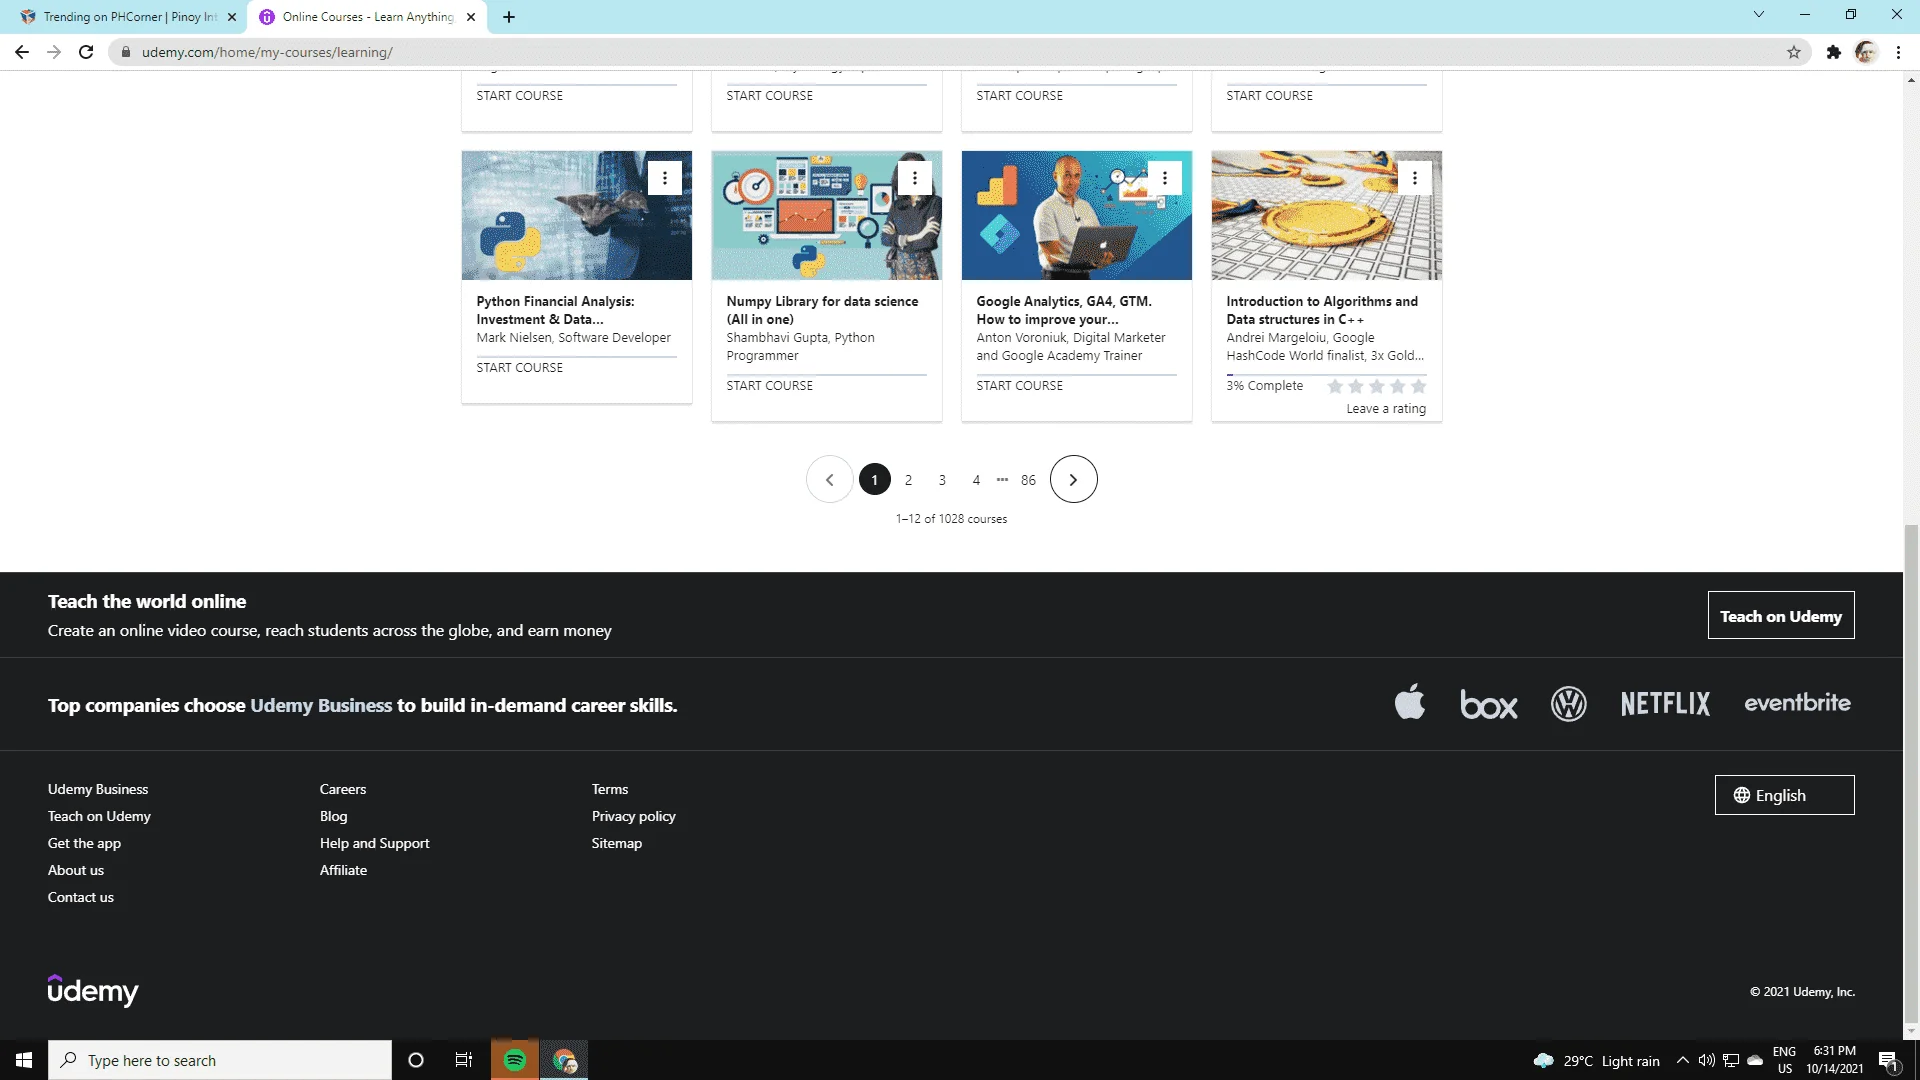Screen dimensions: 1920x1080
Task: Open Windows Start menu
Action: tap(24, 1060)
